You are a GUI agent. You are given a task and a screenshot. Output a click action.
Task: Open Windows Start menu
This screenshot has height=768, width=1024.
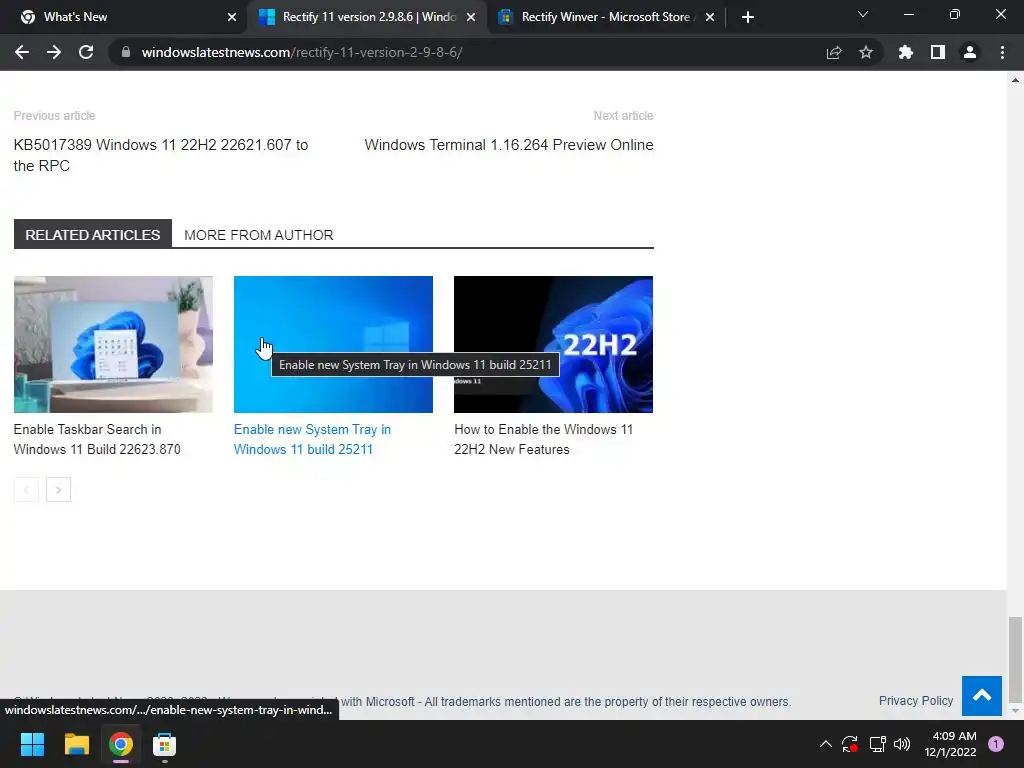32,744
